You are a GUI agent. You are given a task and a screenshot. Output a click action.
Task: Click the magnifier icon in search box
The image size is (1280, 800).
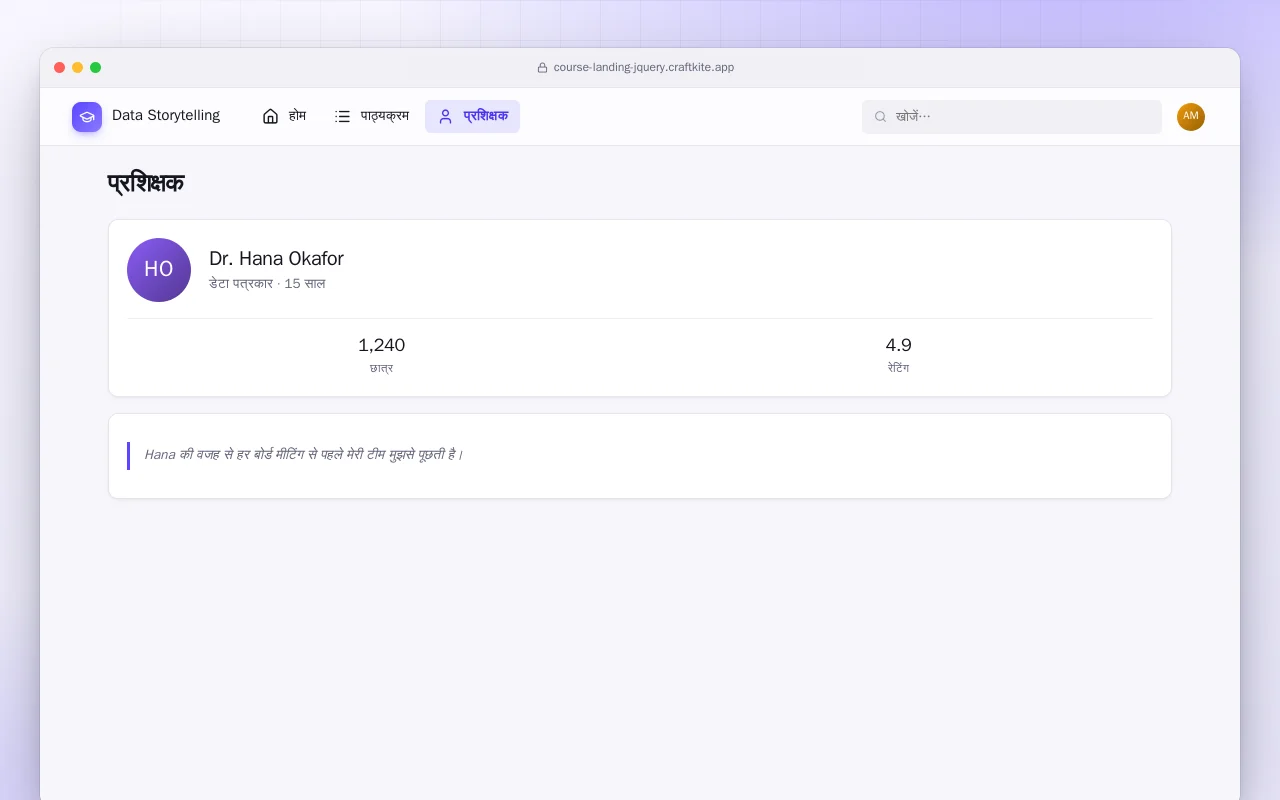881,117
